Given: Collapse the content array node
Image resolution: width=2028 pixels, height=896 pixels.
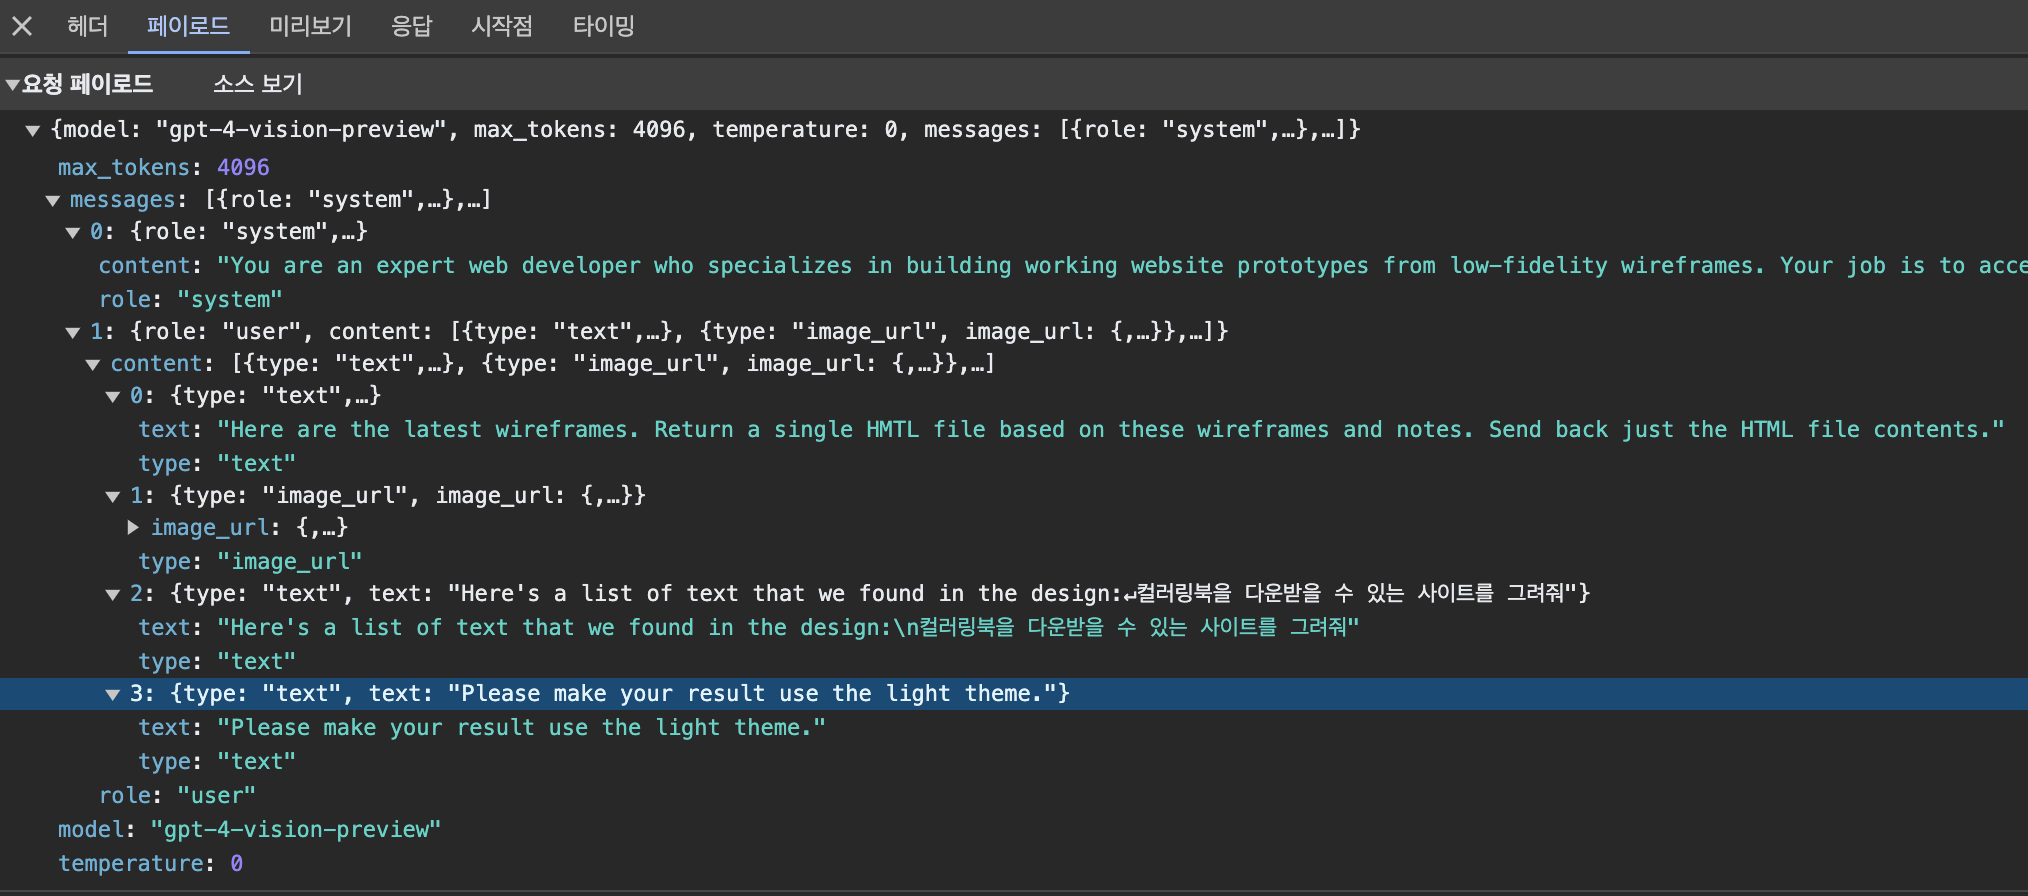Looking at the screenshot, I should coord(93,365).
